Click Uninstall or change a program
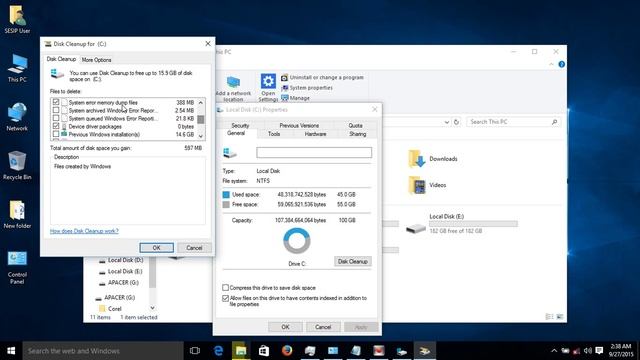Screen dimensions: 640x360 322,77
